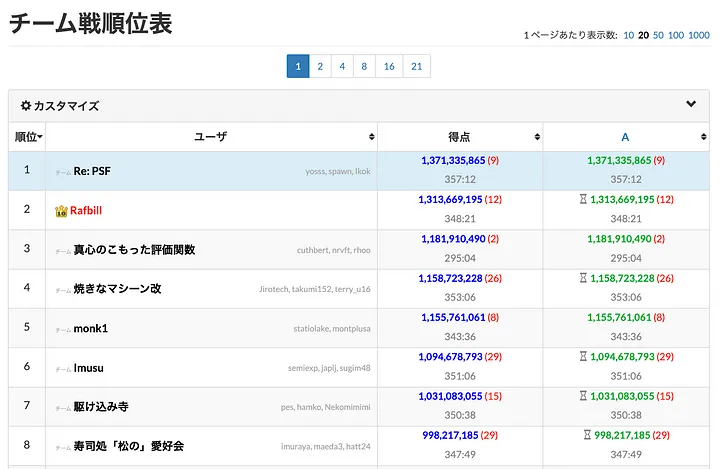Click the team name 焼きなマシーン改
720x469 pixels.
(x=117, y=289)
